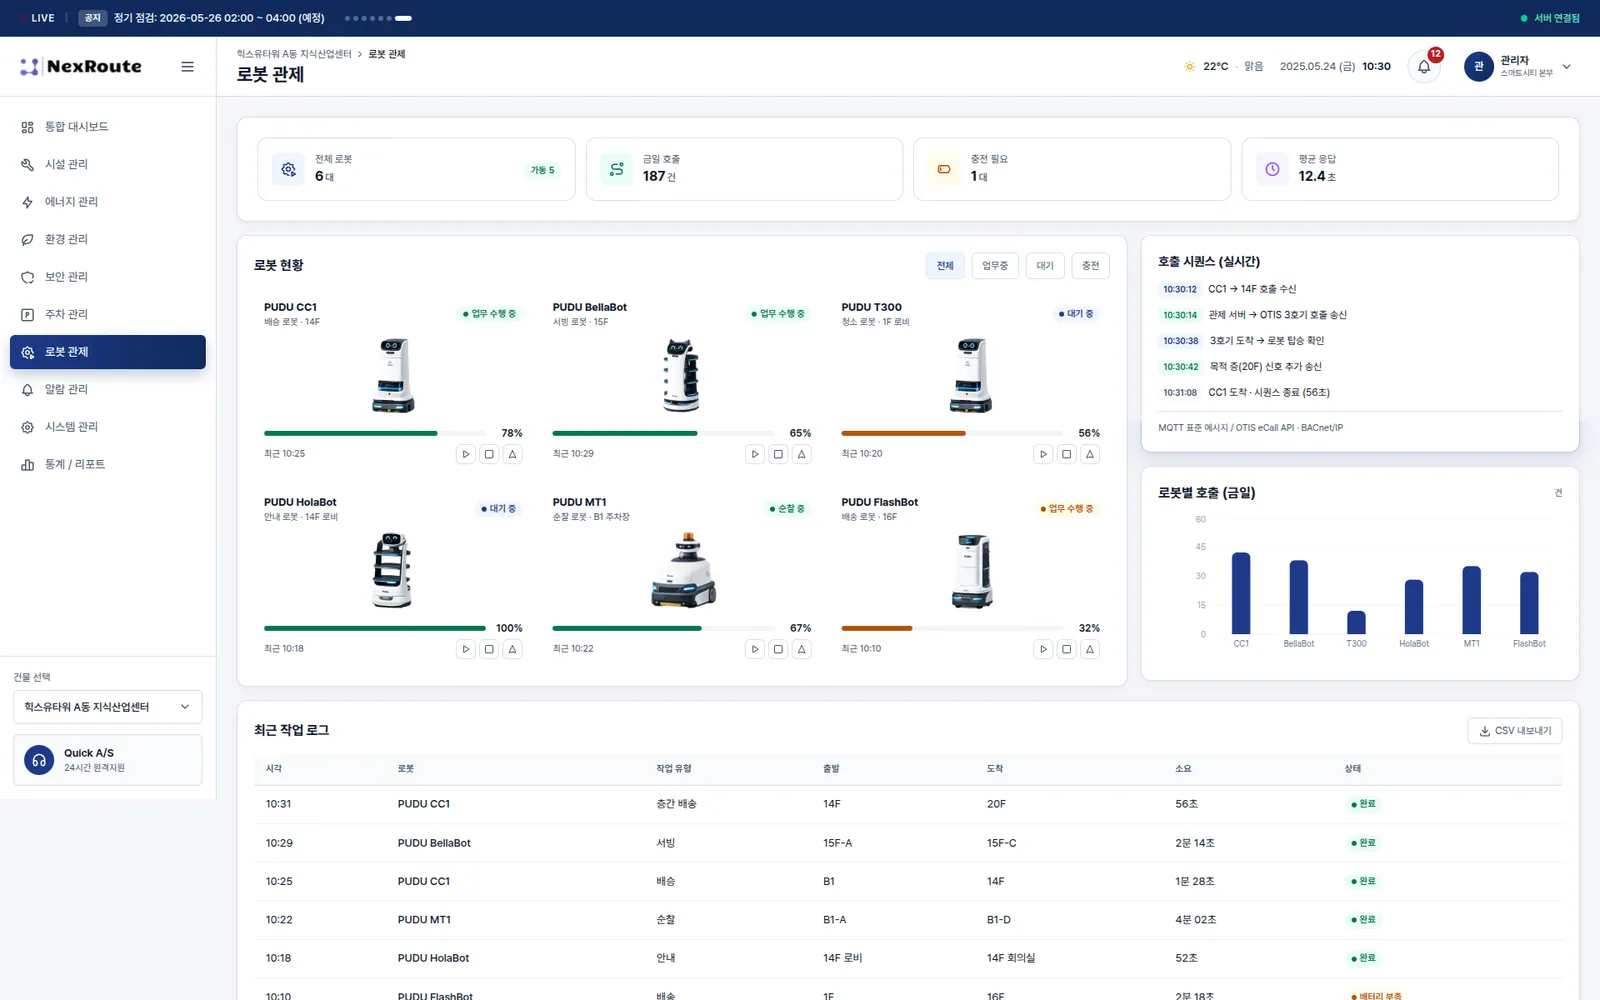Expand the building selection dropdown

click(107, 707)
